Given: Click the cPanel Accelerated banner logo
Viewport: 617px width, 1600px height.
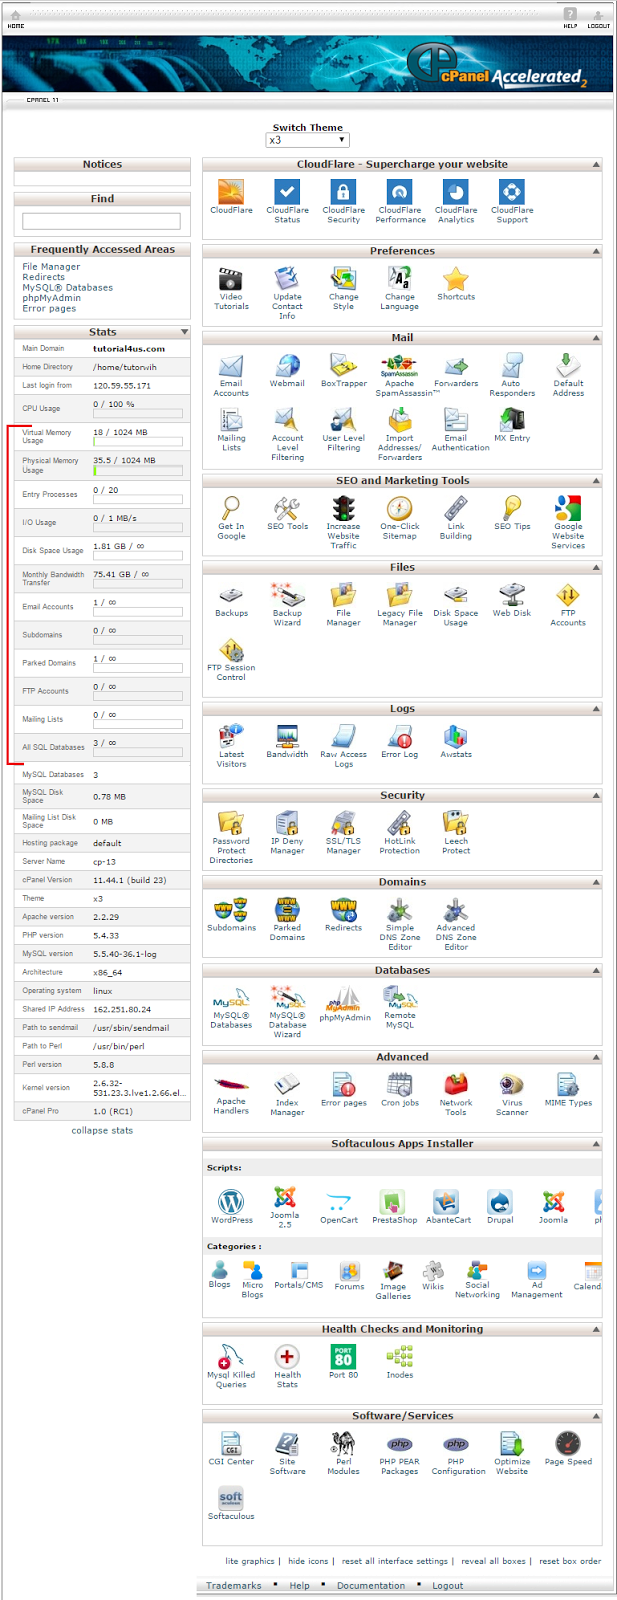Looking at the screenshot, I should click(x=496, y=66).
